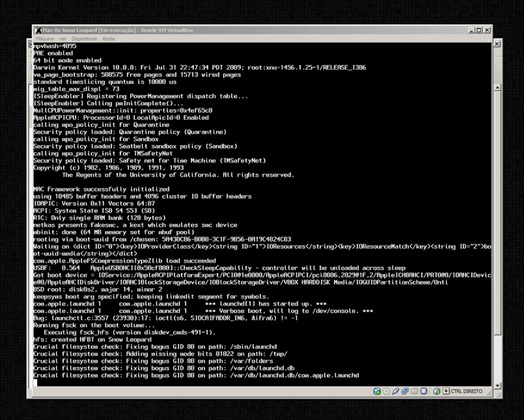Click the VirtualBox title bar app icon
Image resolution: width=524 pixels, height=420 pixels.
pyautogui.click(x=38, y=30)
